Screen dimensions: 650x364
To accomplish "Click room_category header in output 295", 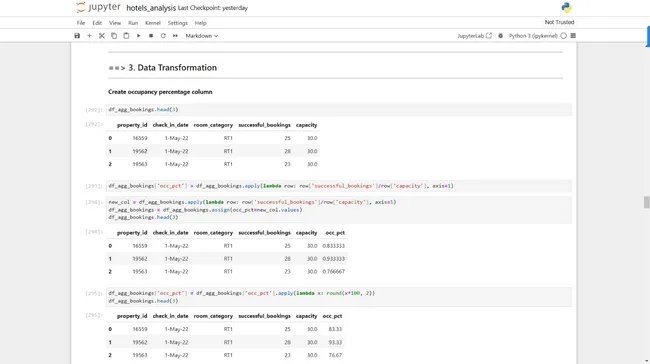I will pyautogui.click(x=213, y=316).
